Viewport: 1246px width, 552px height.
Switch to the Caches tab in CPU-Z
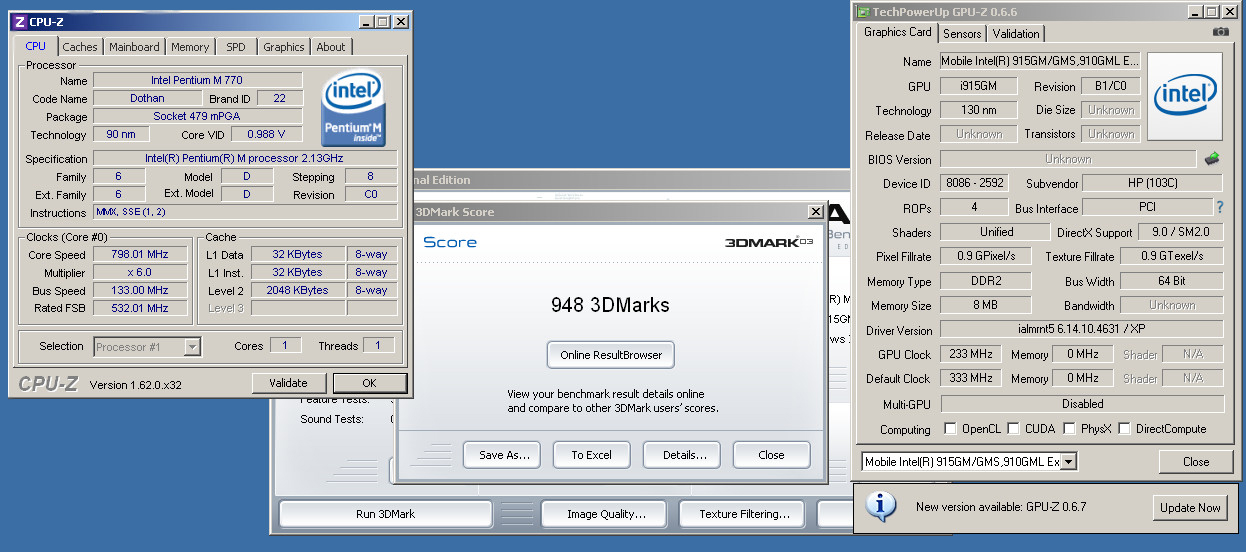(x=80, y=47)
